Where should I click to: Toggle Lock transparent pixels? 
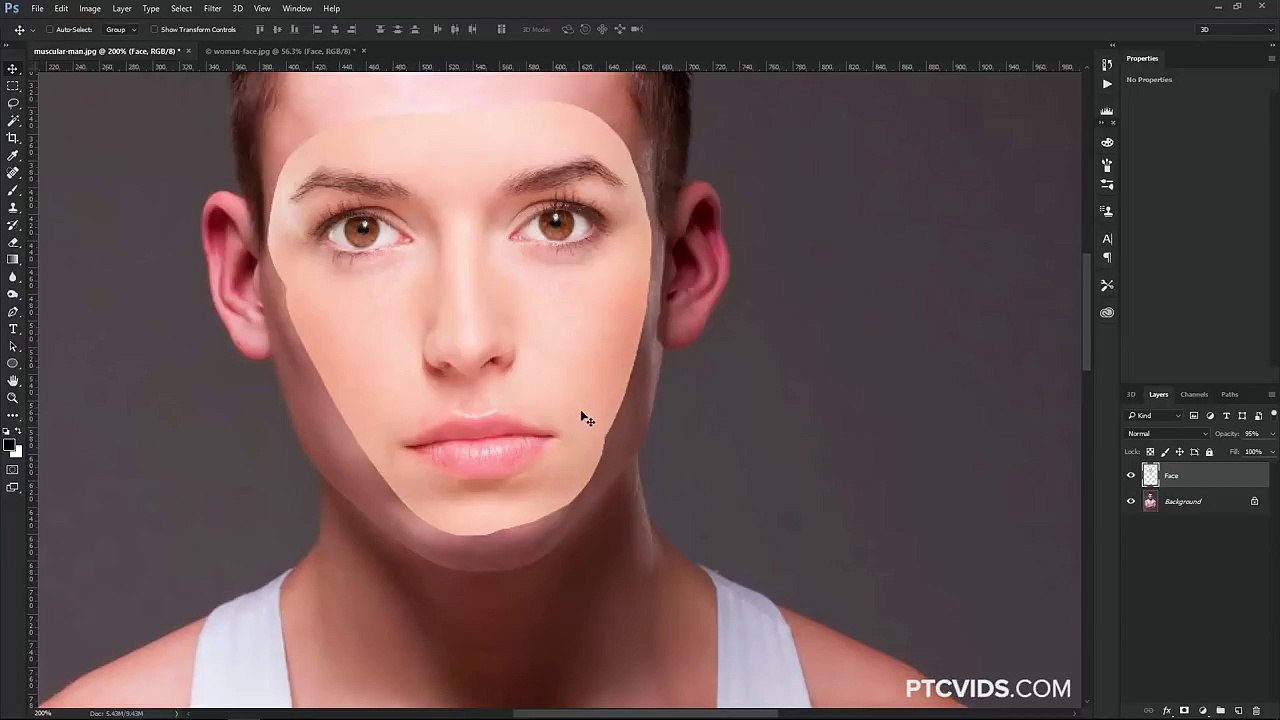(x=1150, y=452)
